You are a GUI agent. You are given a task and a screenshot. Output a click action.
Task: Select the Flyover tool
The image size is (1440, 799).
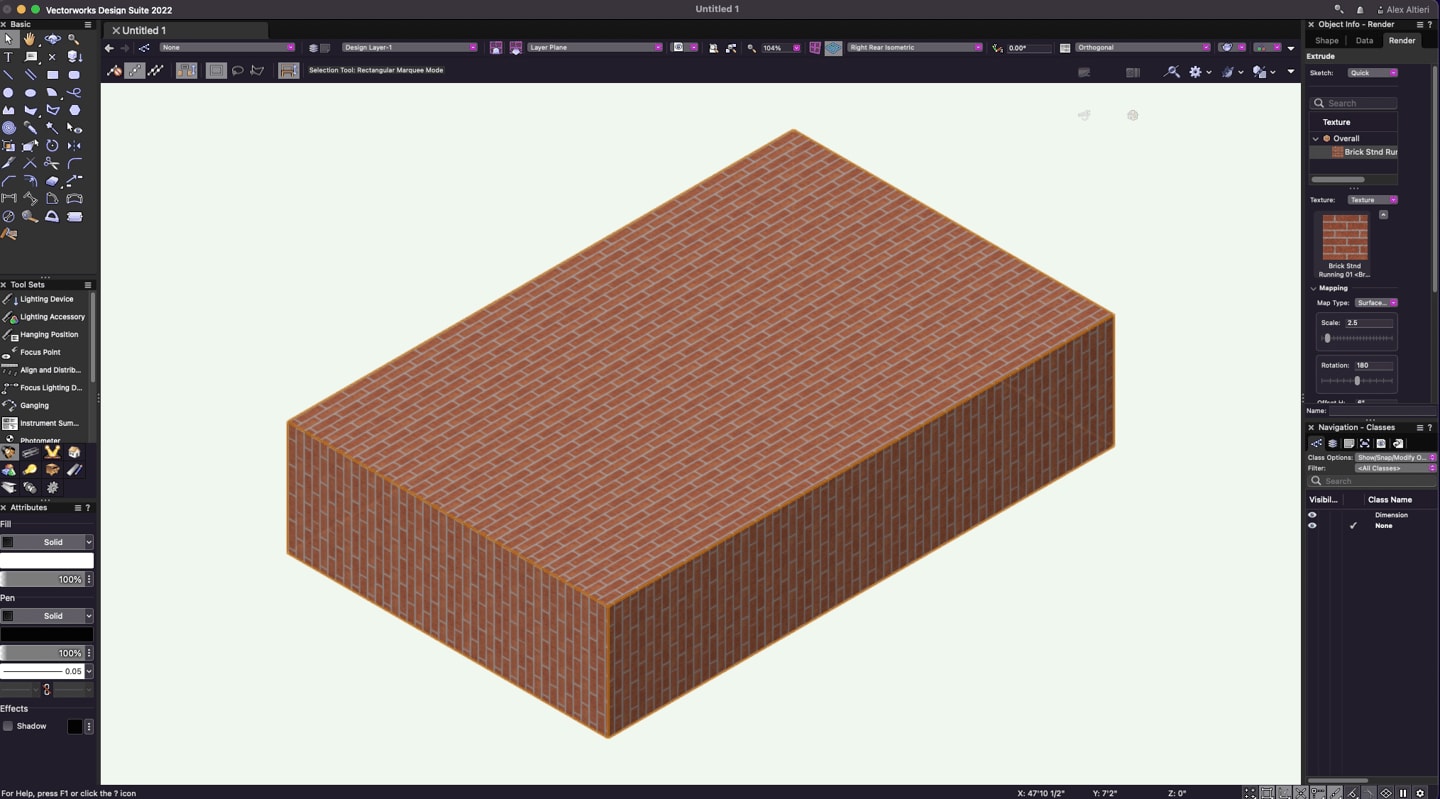[52, 39]
